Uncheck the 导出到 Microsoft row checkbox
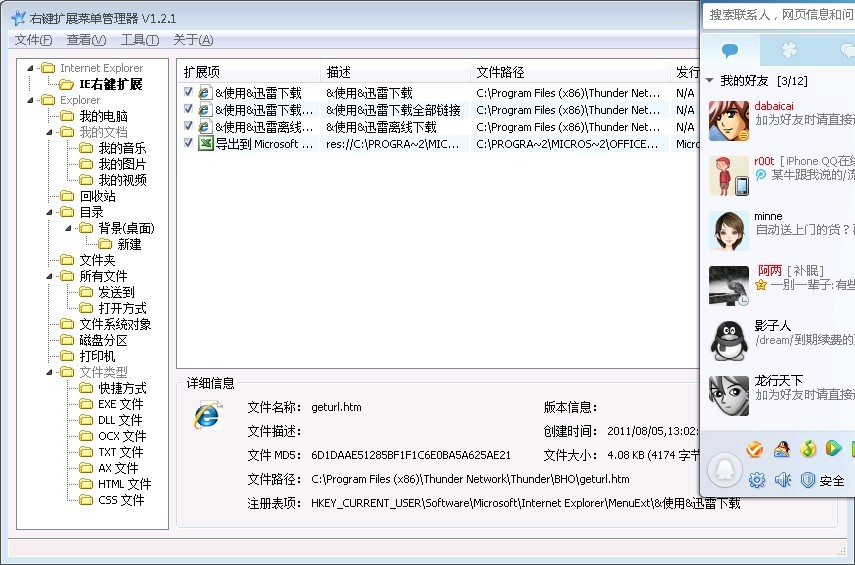855x565 pixels. coord(188,142)
